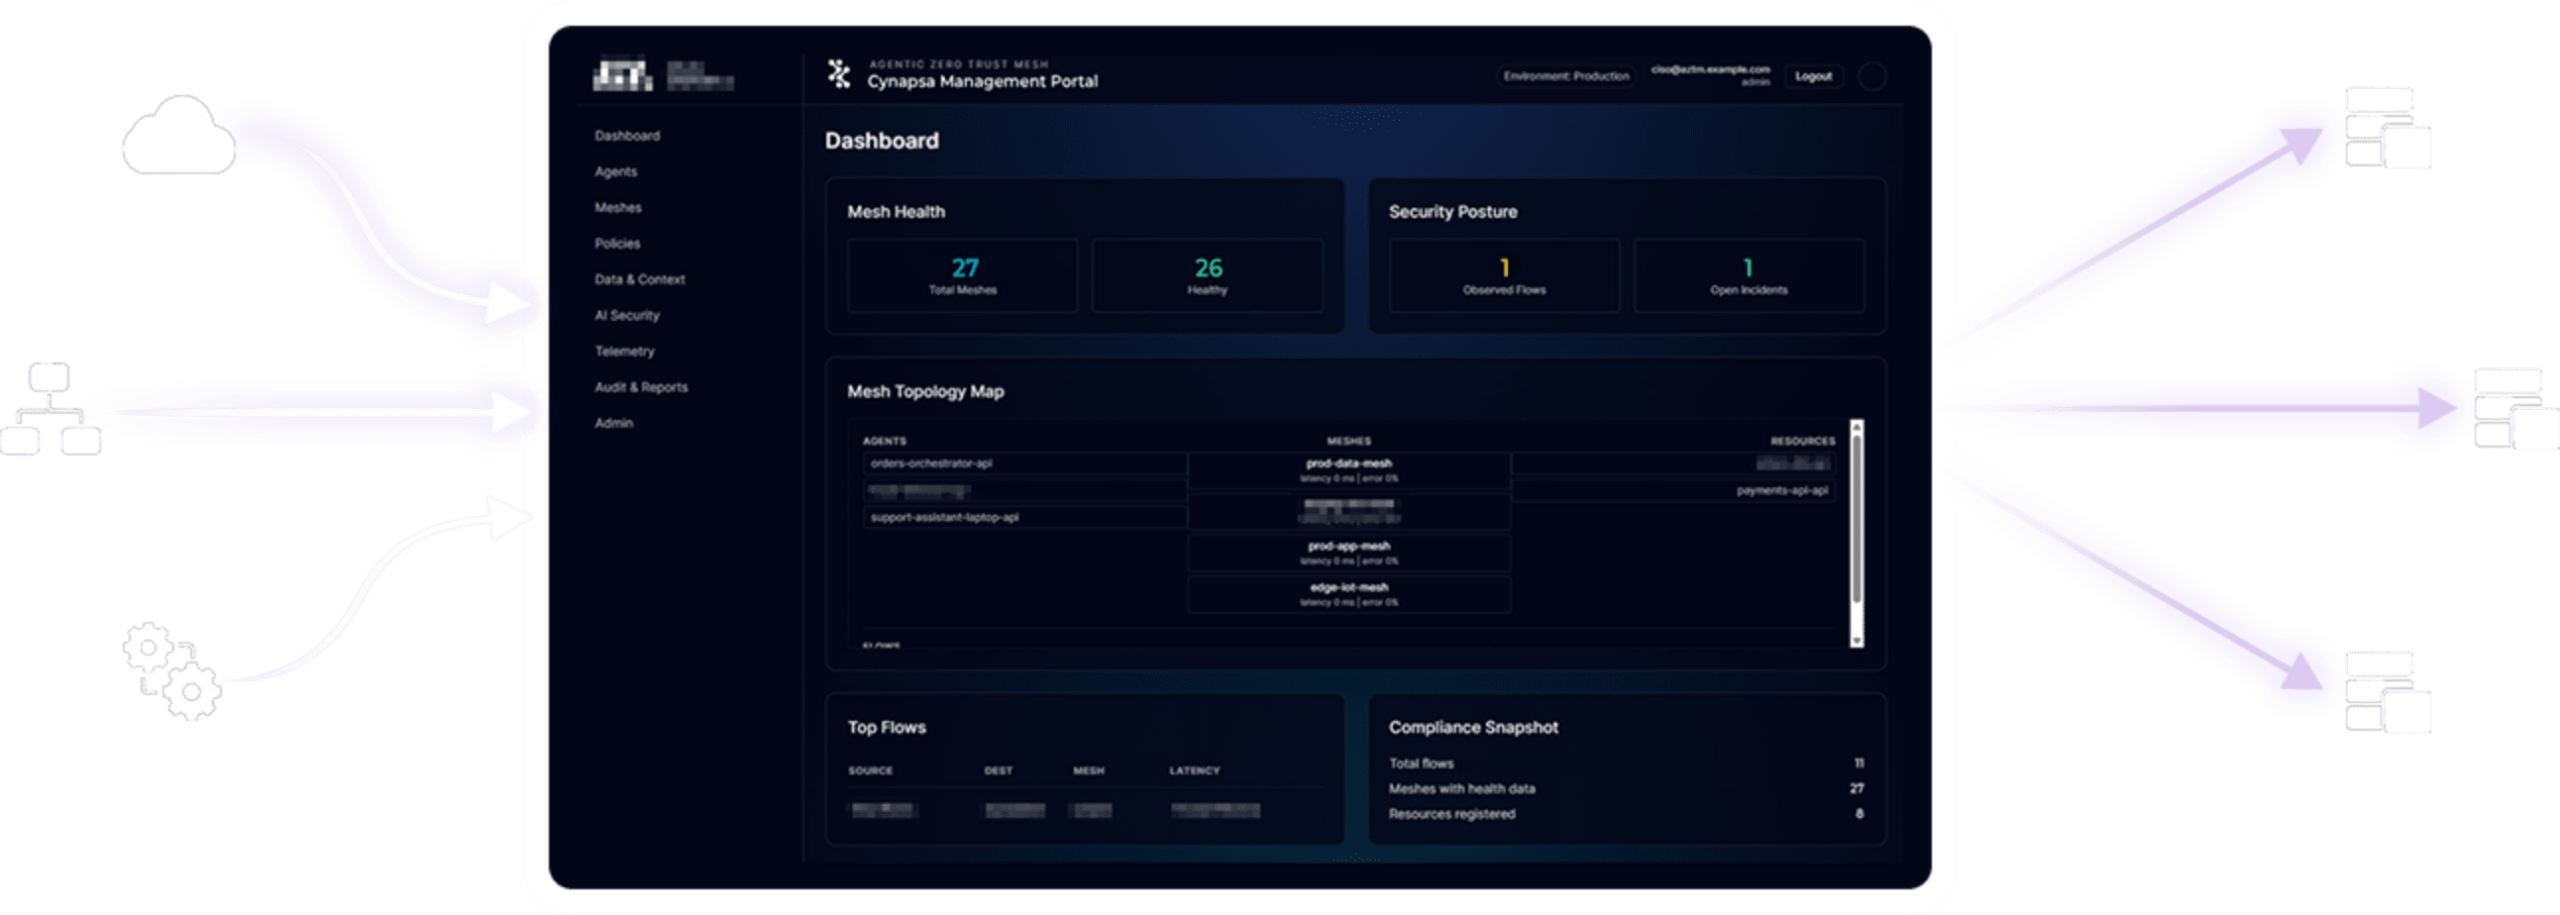Open Data & Context in the sidebar

[x=639, y=280]
